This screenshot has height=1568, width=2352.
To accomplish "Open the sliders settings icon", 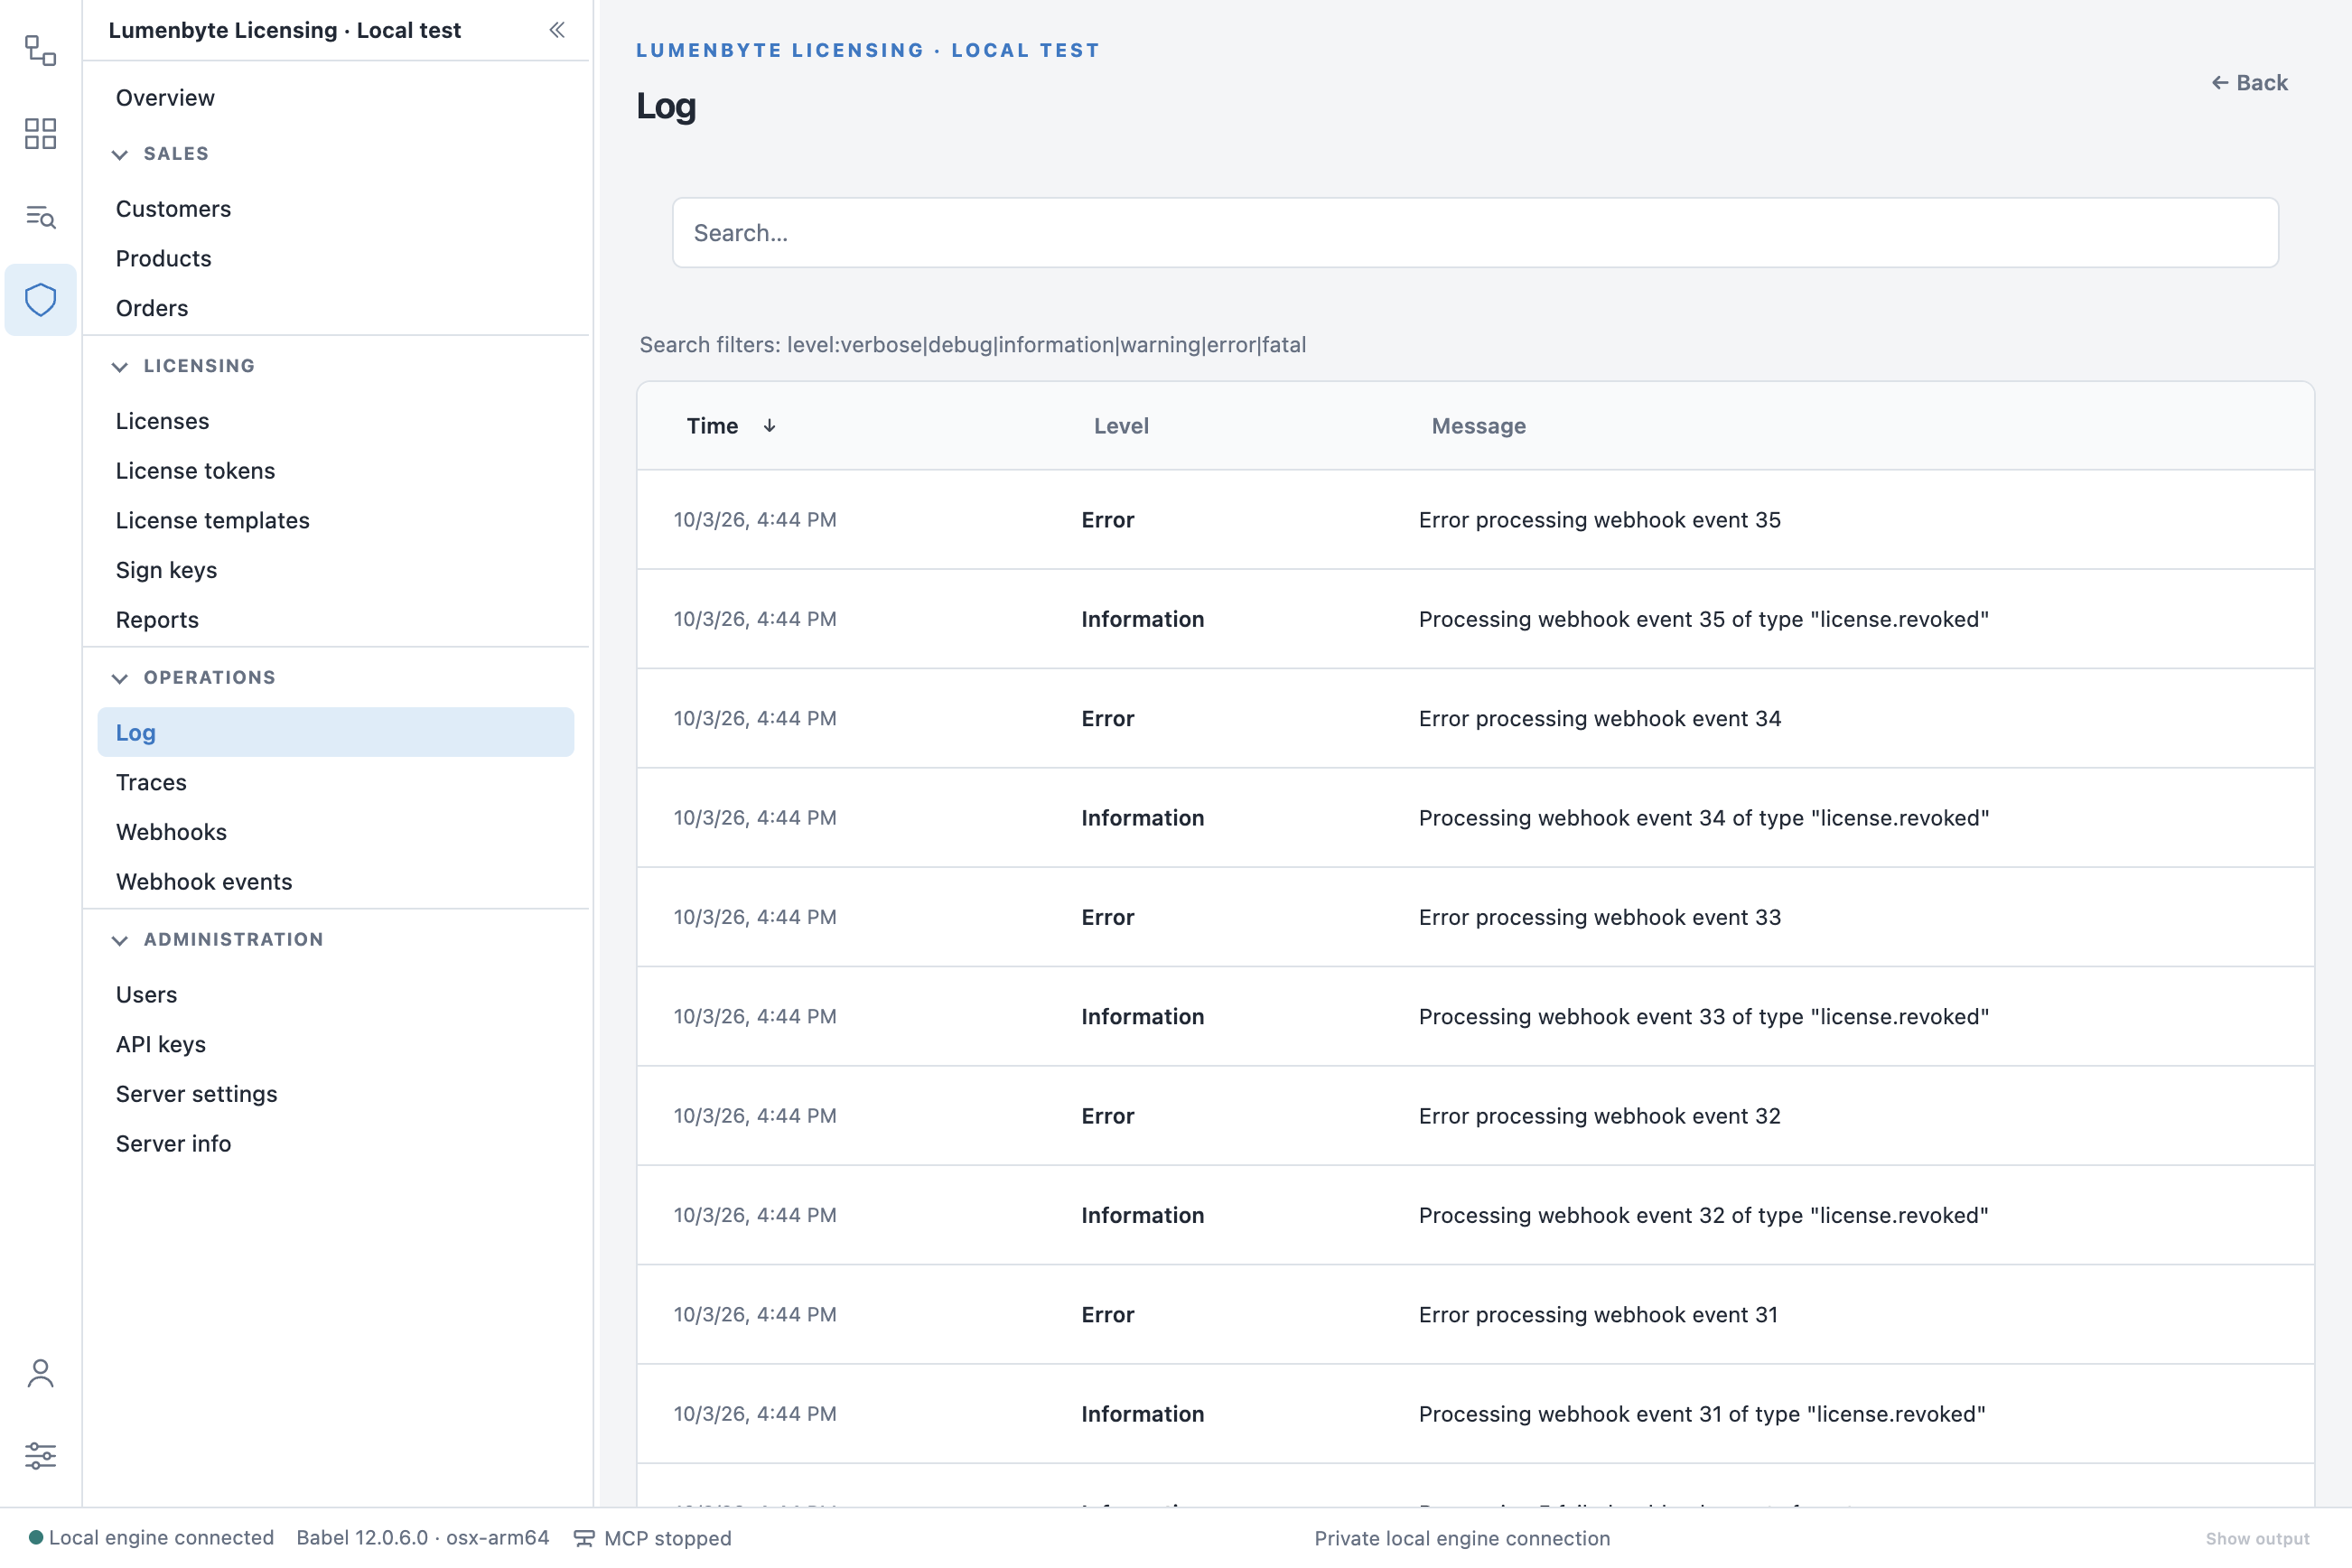I will 40,1456.
